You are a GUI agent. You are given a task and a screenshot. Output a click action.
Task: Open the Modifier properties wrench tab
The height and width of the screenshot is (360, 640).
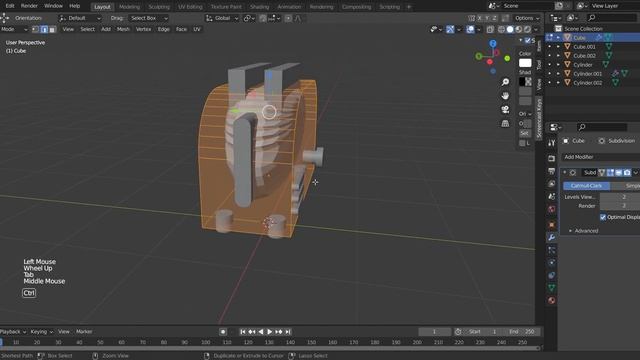pos(551,238)
